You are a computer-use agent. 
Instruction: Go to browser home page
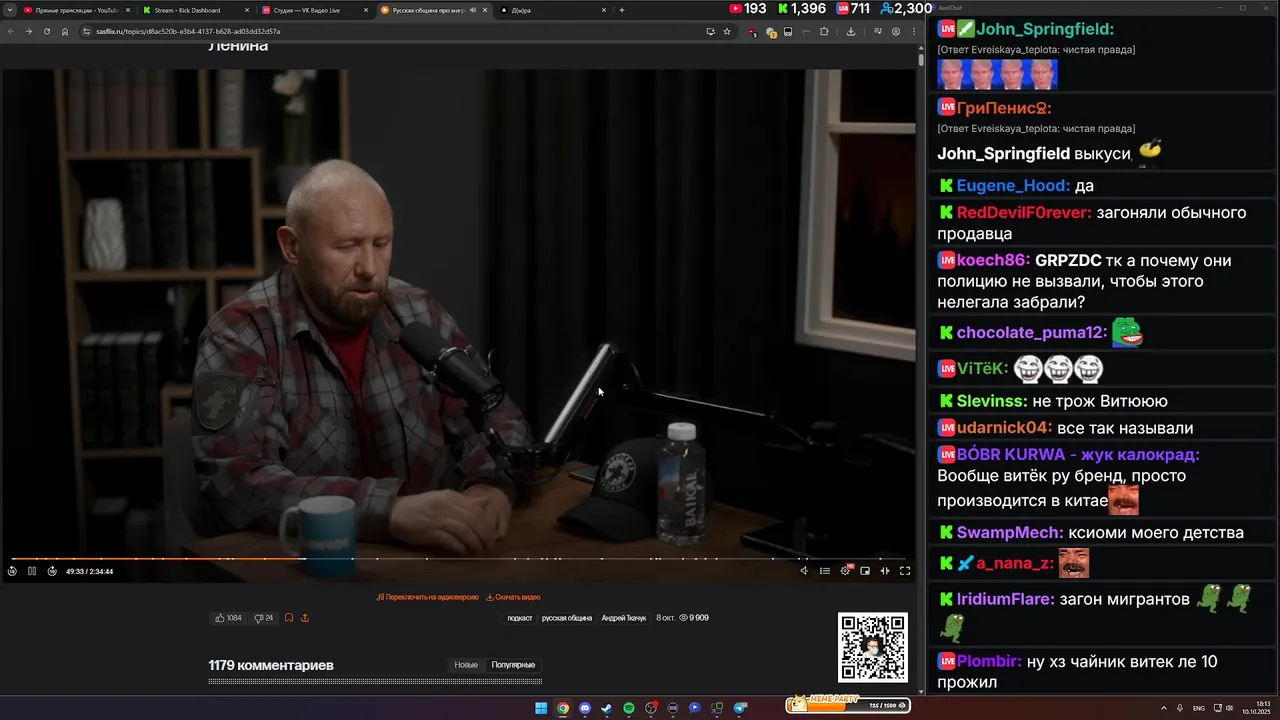[x=65, y=31]
